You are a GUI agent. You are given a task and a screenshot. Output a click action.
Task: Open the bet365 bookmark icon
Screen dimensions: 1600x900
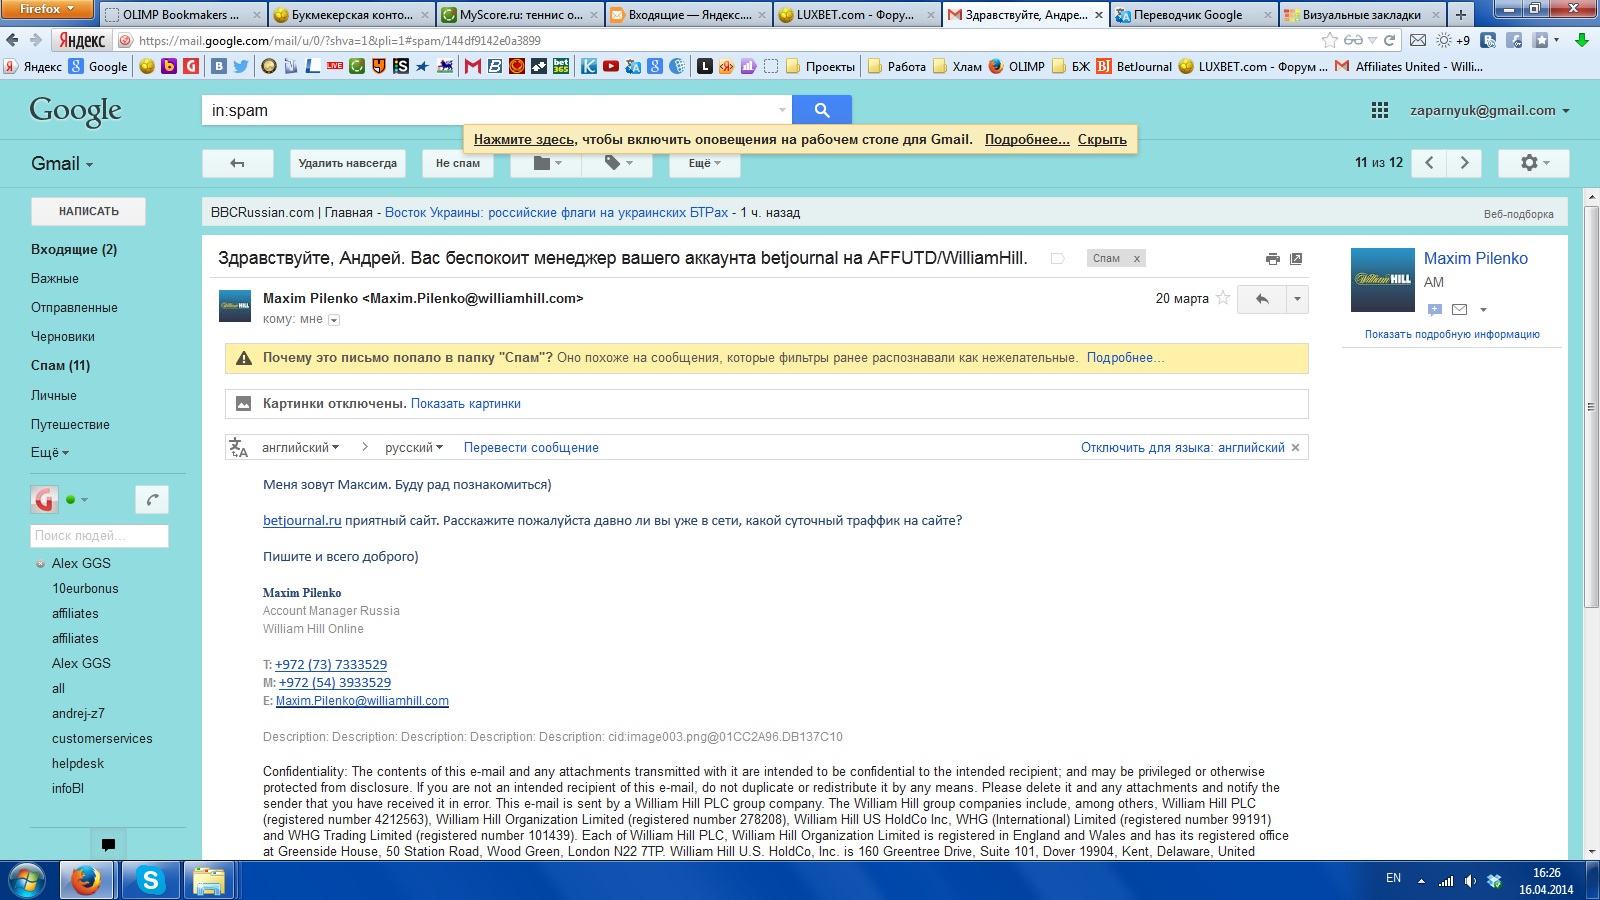pyautogui.click(x=561, y=67)
